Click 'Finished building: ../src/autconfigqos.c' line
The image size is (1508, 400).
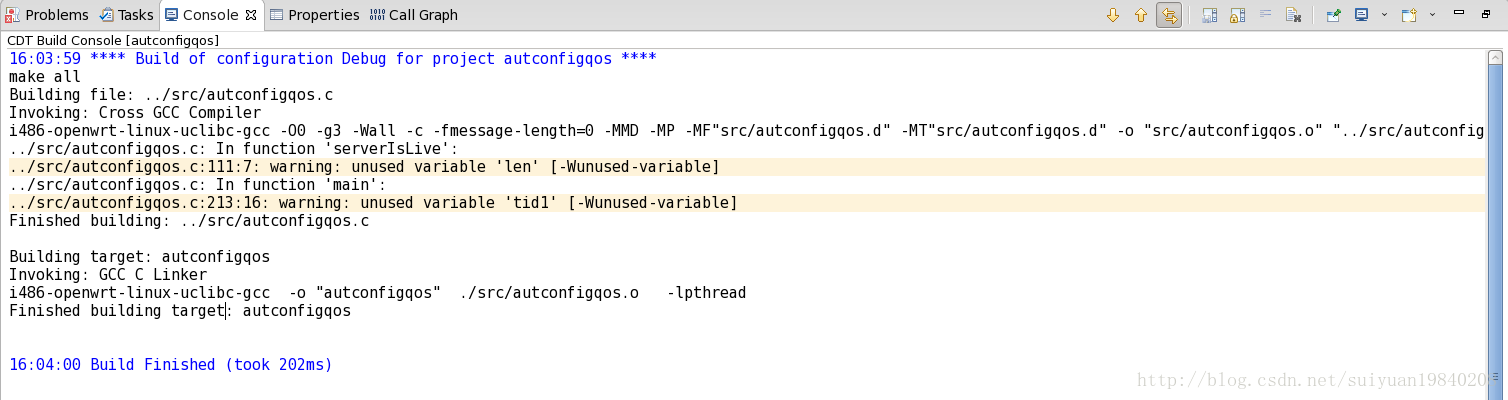189,221
